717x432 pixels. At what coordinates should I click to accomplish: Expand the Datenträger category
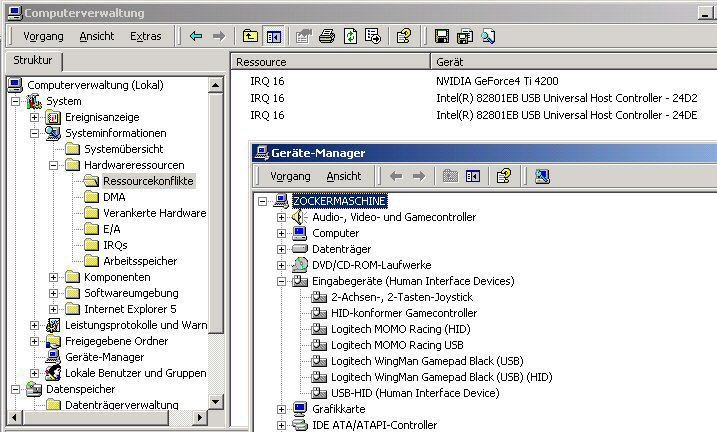[281, 249]
